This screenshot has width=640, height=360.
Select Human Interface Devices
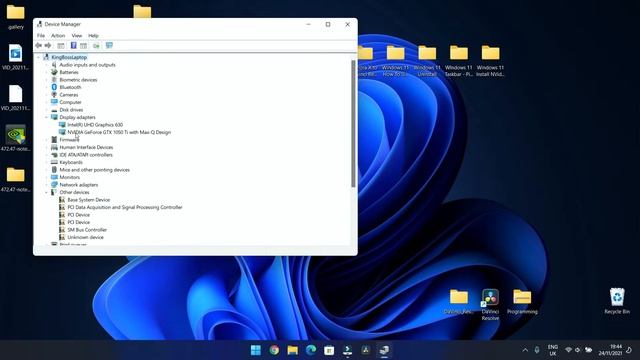click(86, 147)
